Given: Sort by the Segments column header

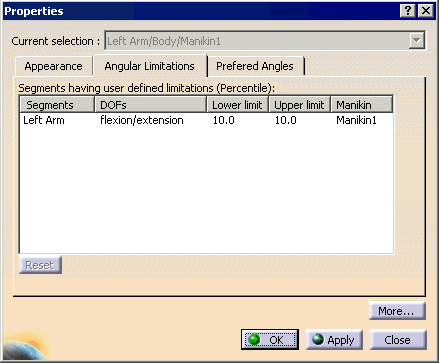Looking at the screenshot, I should click(x=57, y=105).
